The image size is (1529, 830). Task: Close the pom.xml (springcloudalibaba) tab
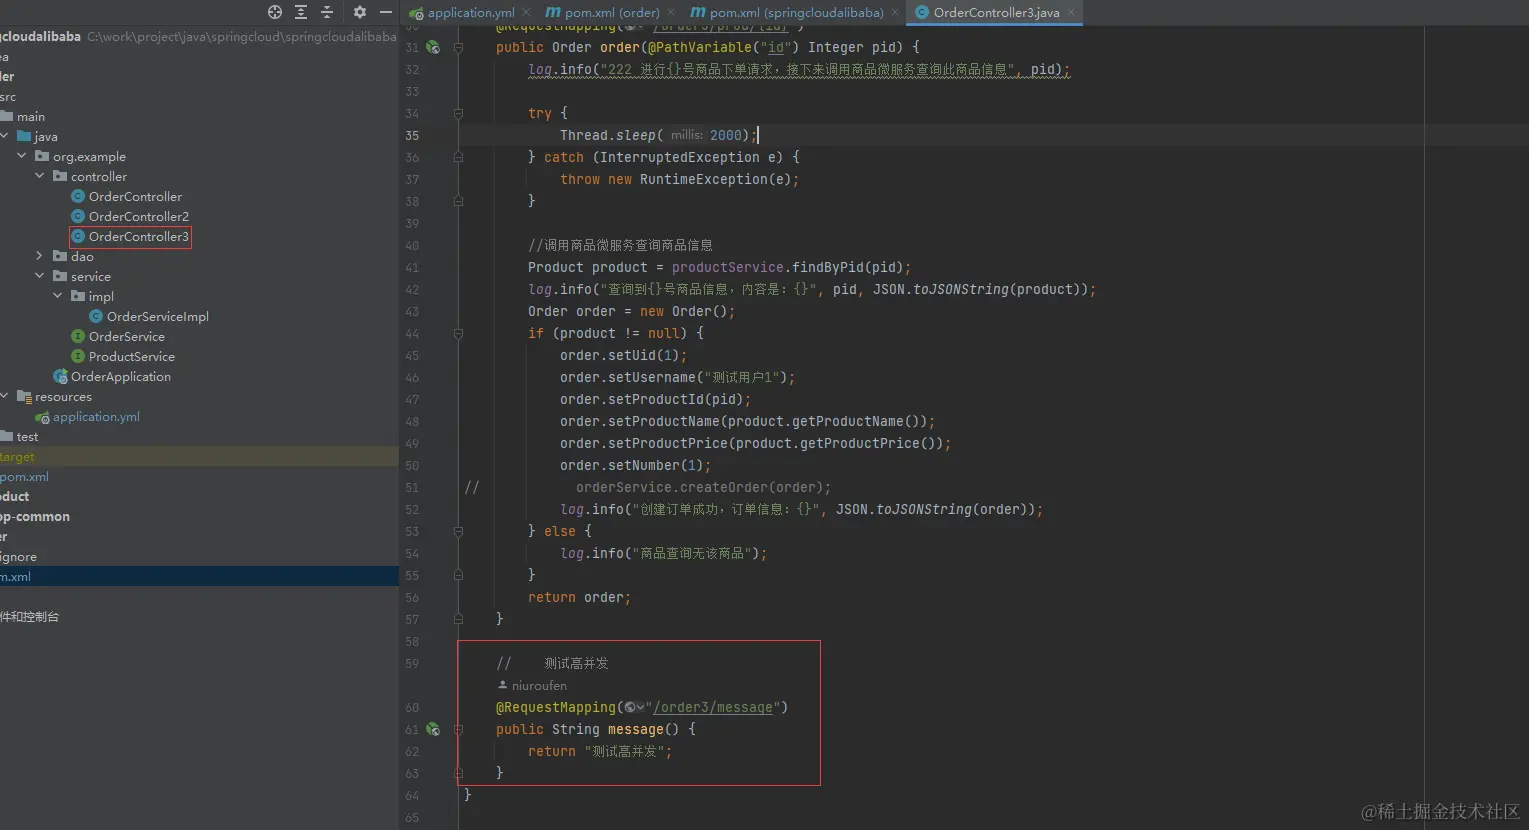click(895, 13)
